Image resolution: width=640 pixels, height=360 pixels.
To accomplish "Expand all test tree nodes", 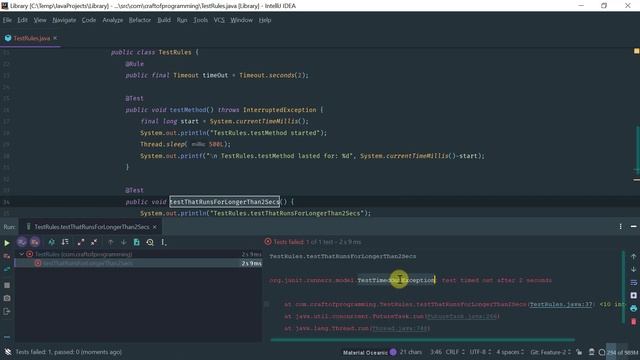I will point(81,242).
